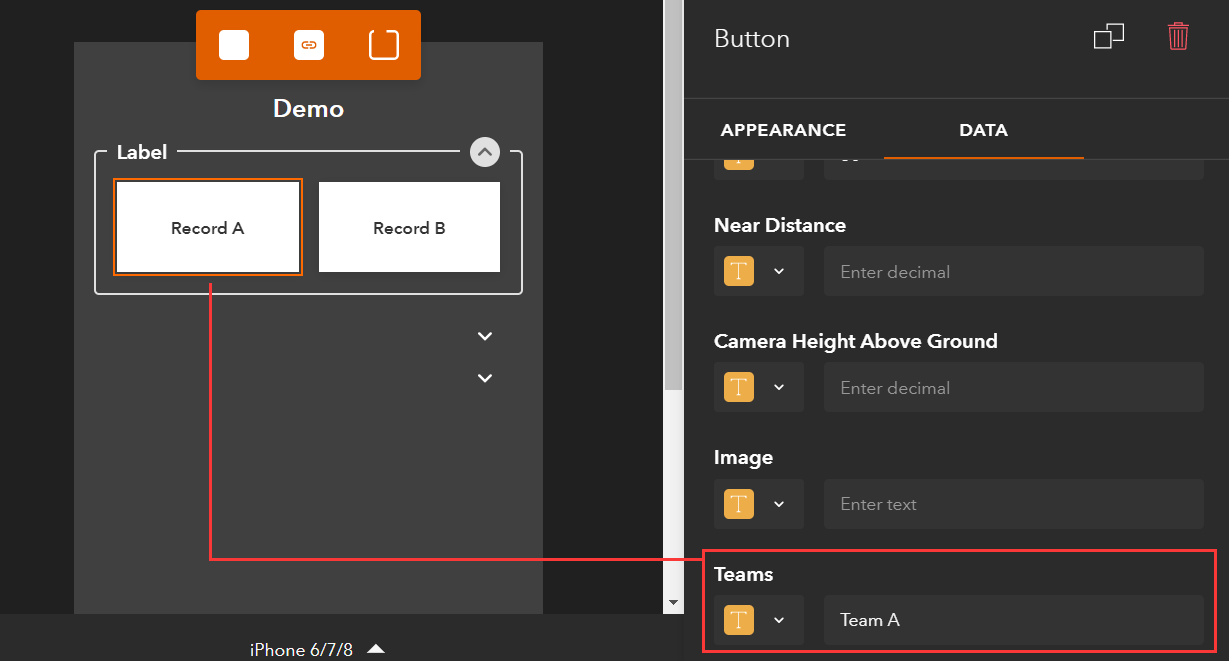Screen dimensions: 1229x661
Task: Collapse the Label group with circular chevron
Action: coord(485,152)
